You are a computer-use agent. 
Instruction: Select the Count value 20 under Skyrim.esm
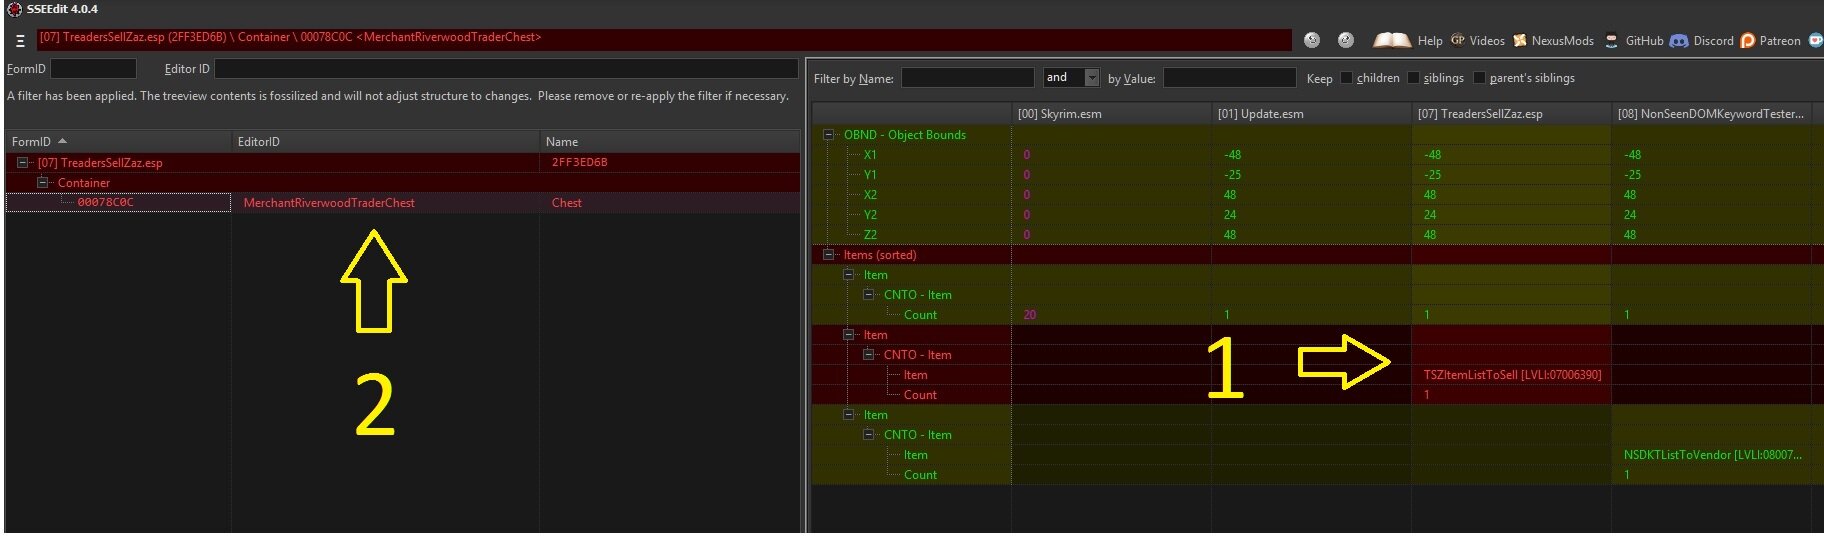pyautogui.click(x=1029, y=314)
